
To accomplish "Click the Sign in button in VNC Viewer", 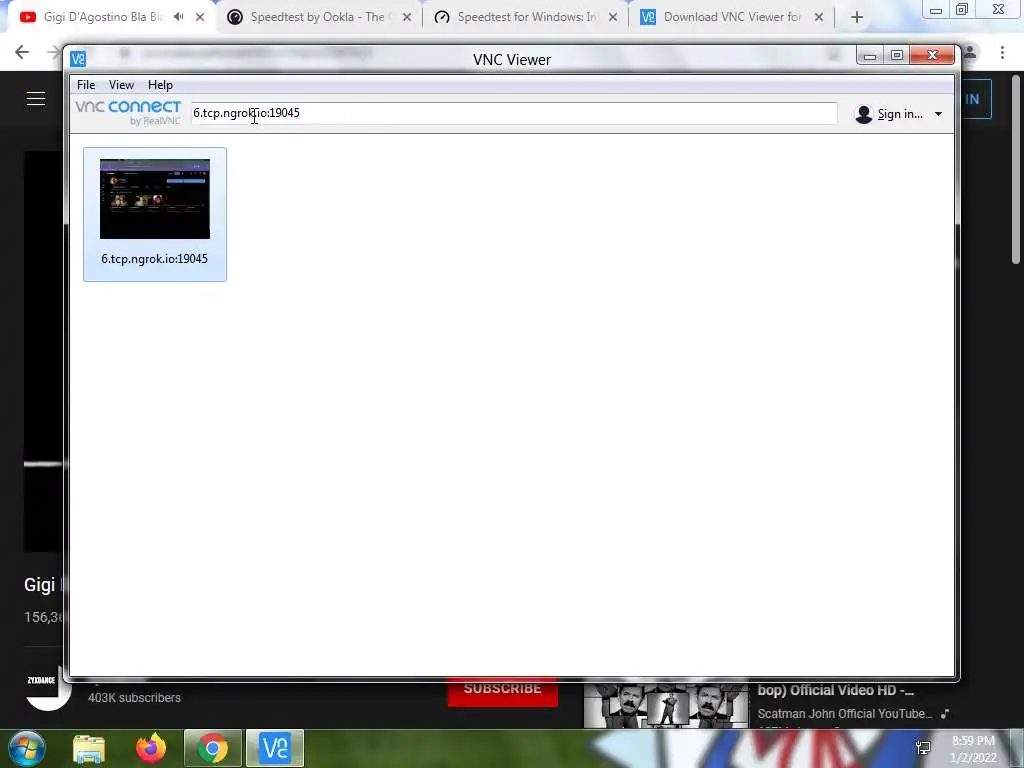I will coord(889,114).
